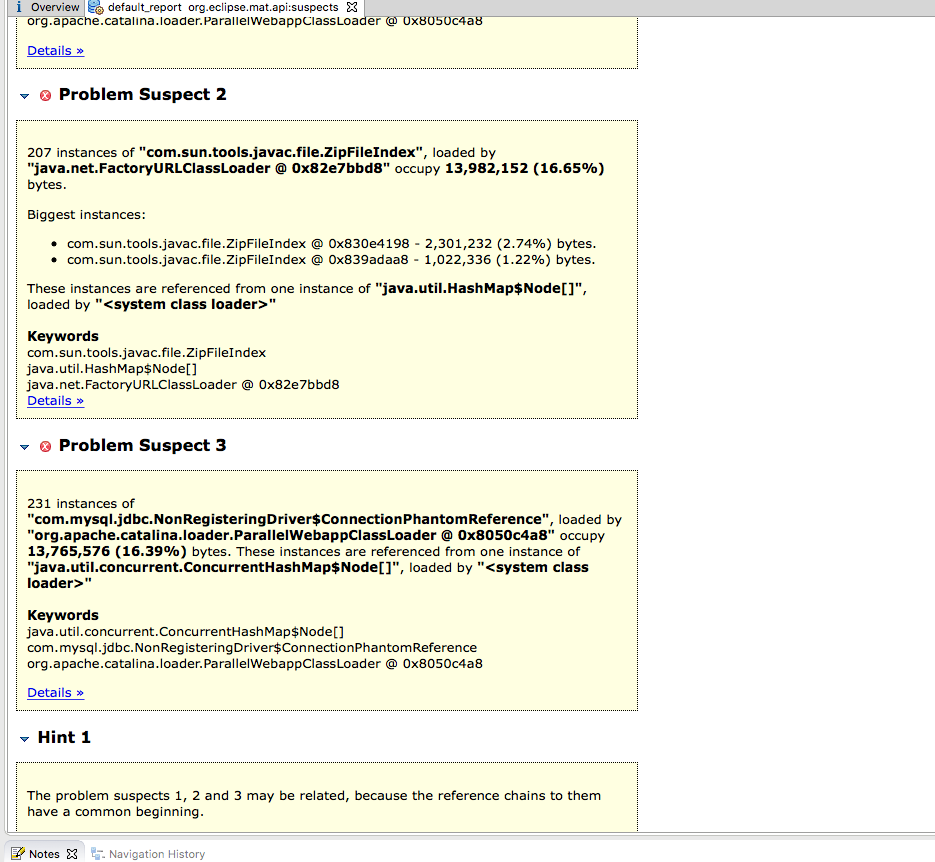Click the red error icon beside Problem Suspect 2
Screen dimensions: 935x862
pos(44,95)
